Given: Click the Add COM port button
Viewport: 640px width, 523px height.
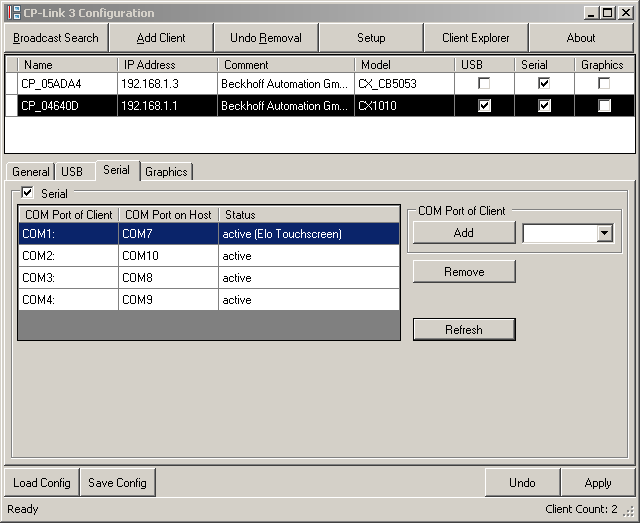Looking at the screenshot, I should click(x=464, y=233).
